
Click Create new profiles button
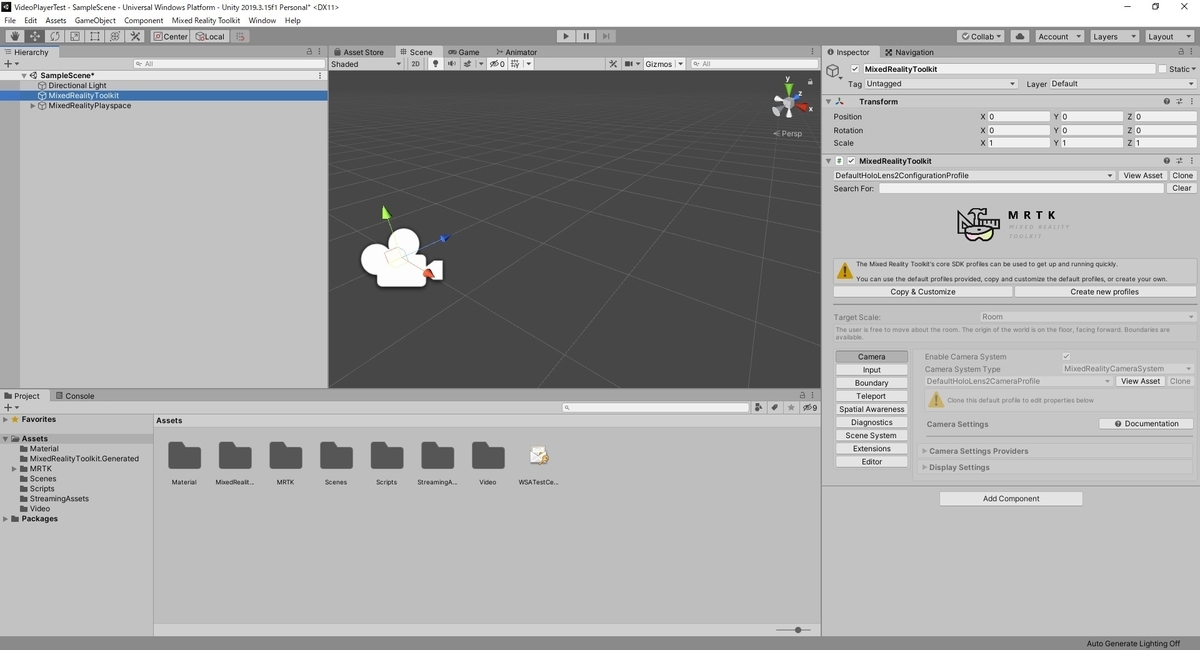(1105, 292)
